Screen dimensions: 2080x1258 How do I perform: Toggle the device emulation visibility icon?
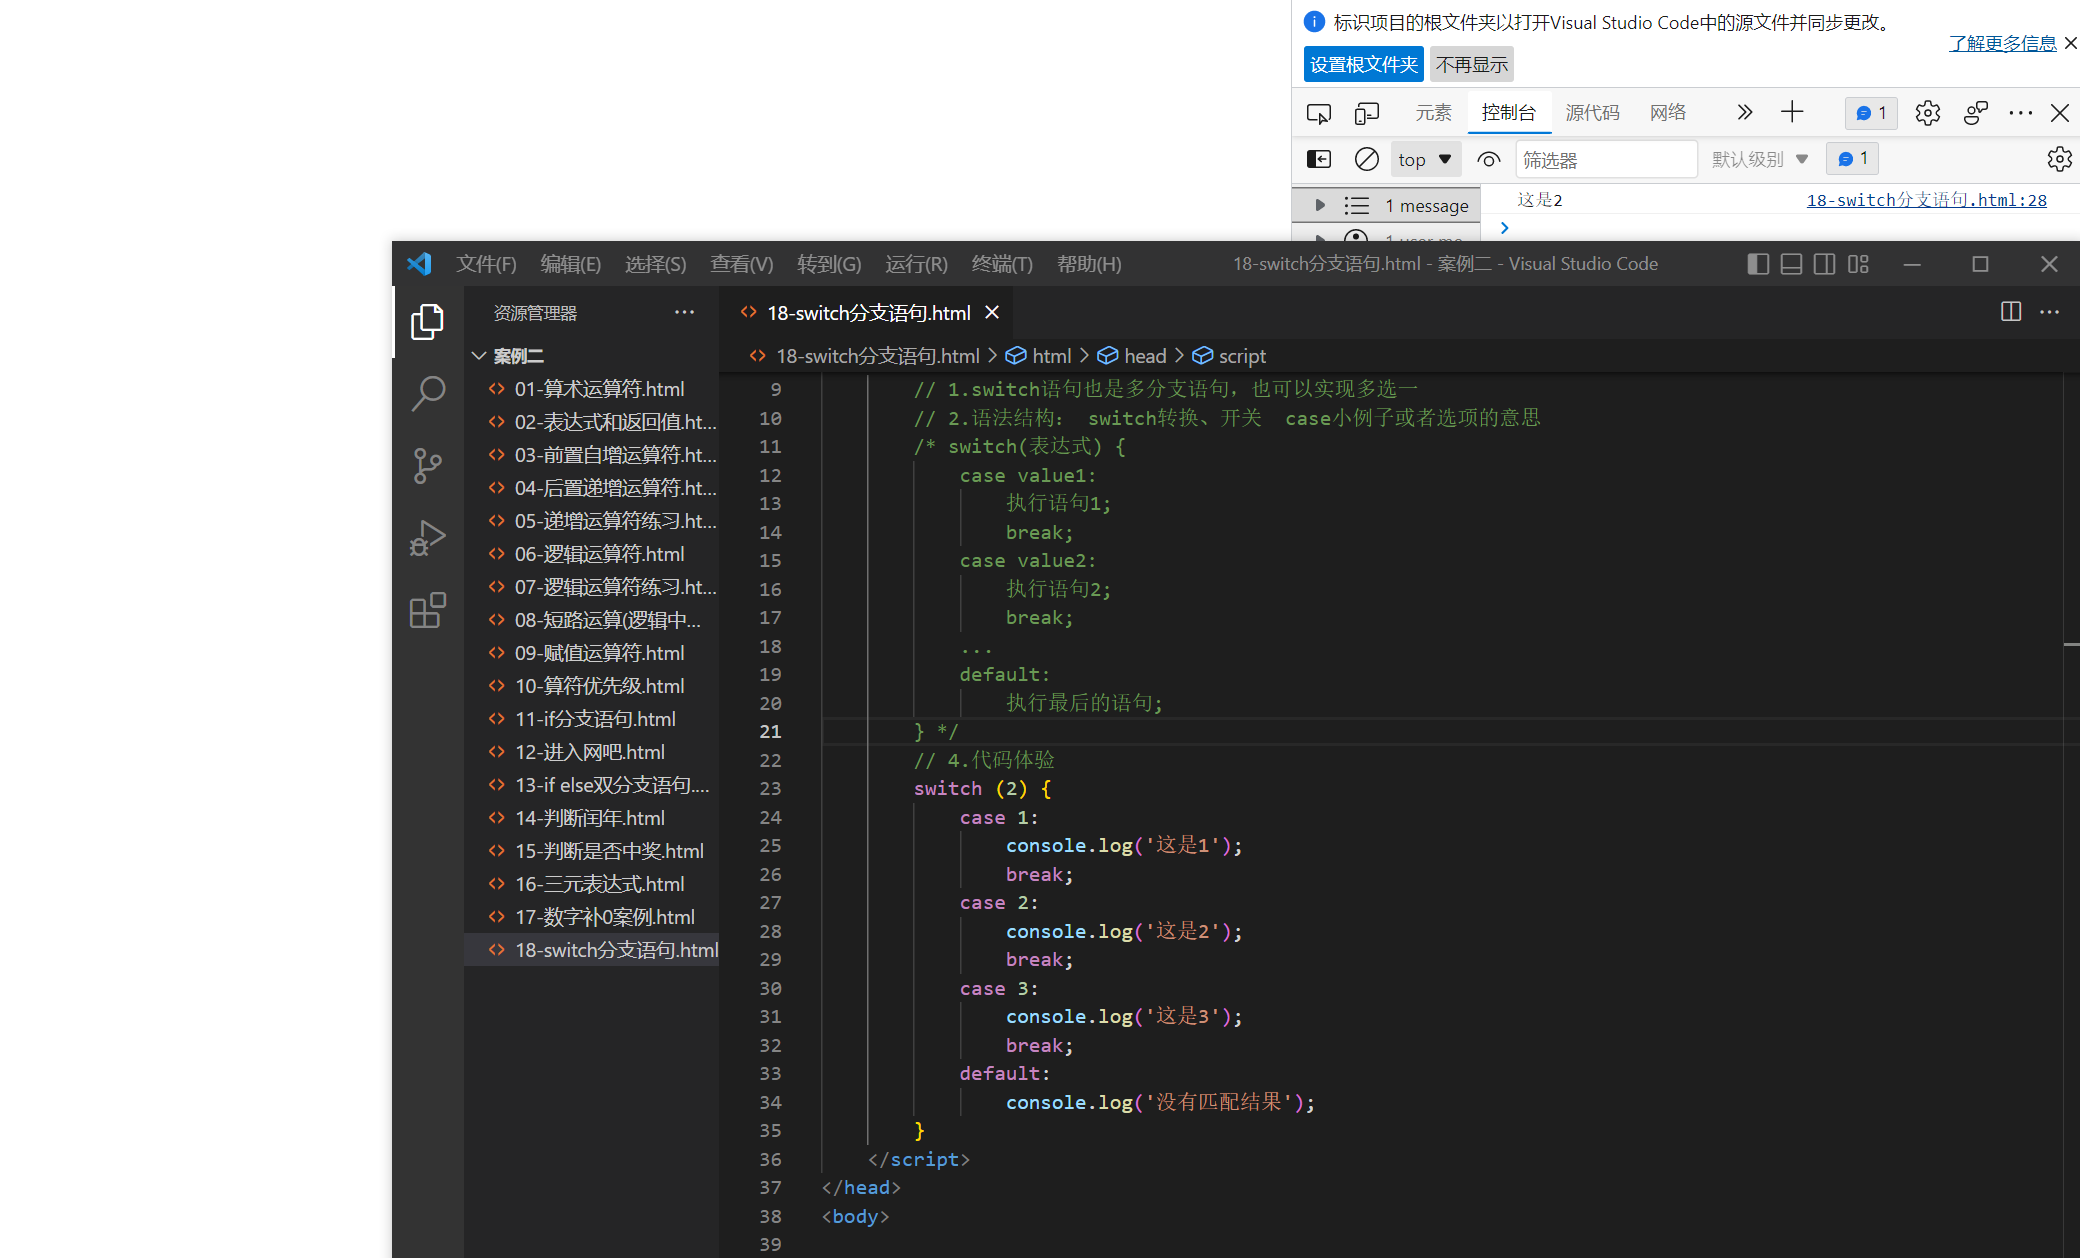pyautogui.click(x=1365, y=114)
